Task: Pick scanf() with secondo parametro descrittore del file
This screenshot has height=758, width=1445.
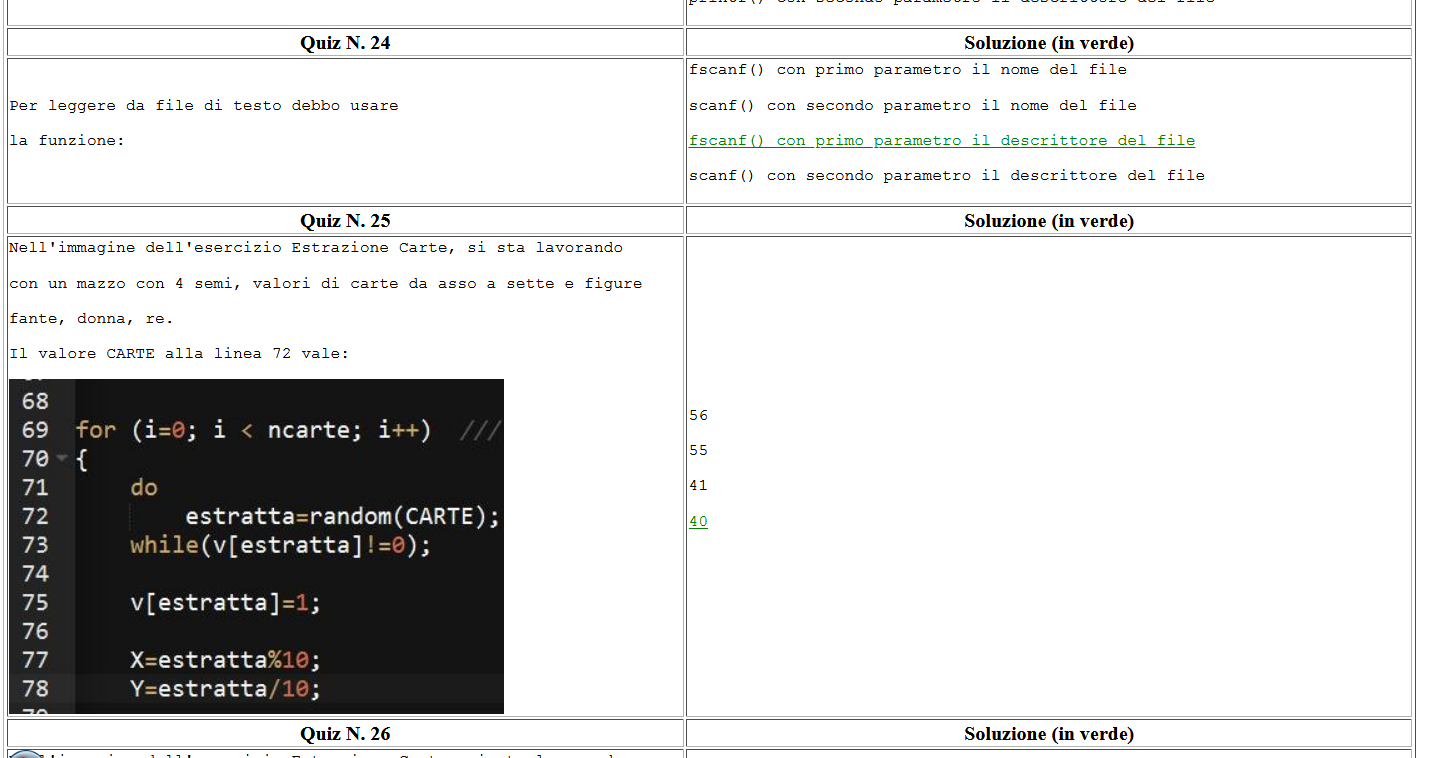Action: pyautogui.click(x=946, y=176)
